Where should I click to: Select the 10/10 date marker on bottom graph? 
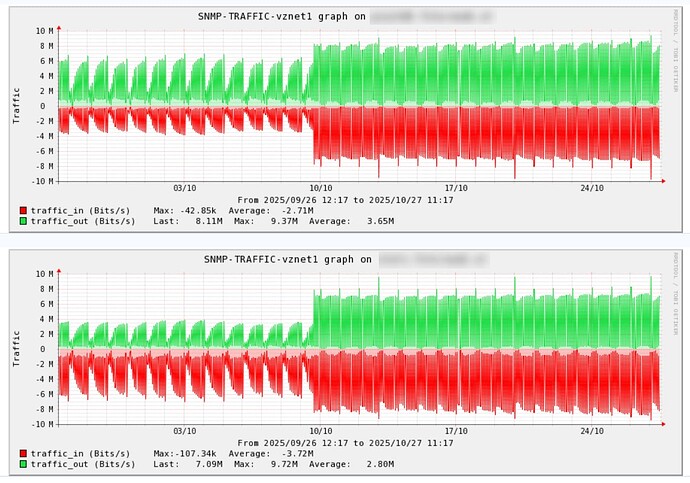tap(320, 431)
